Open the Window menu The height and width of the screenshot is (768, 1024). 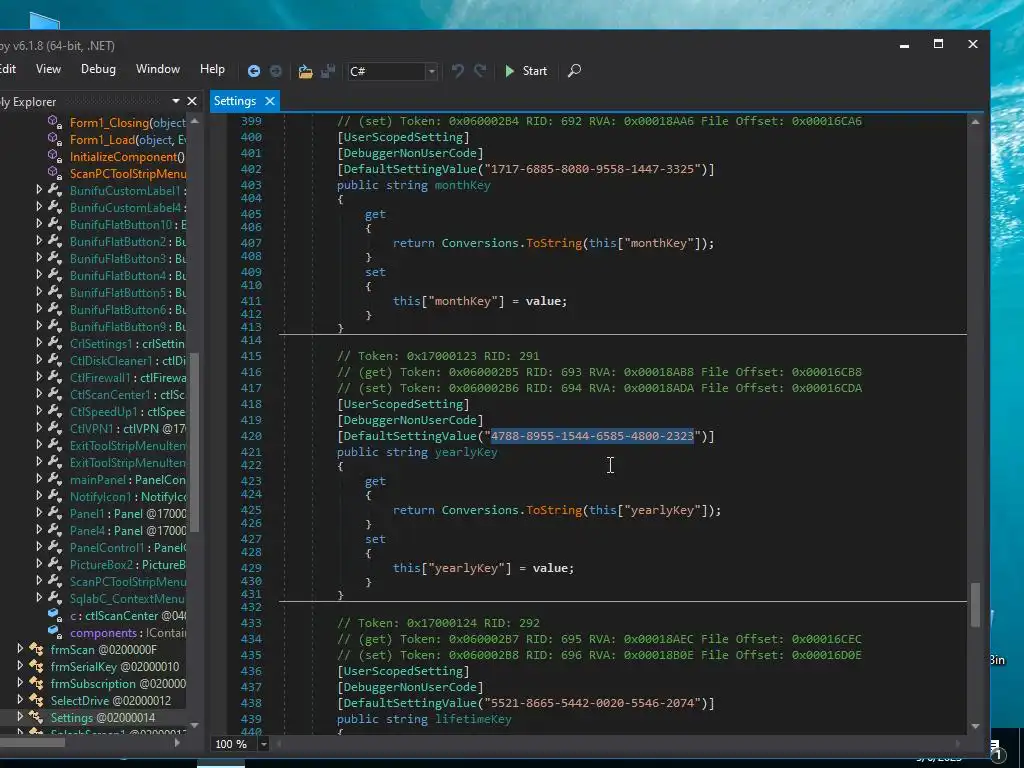[157, 69]
